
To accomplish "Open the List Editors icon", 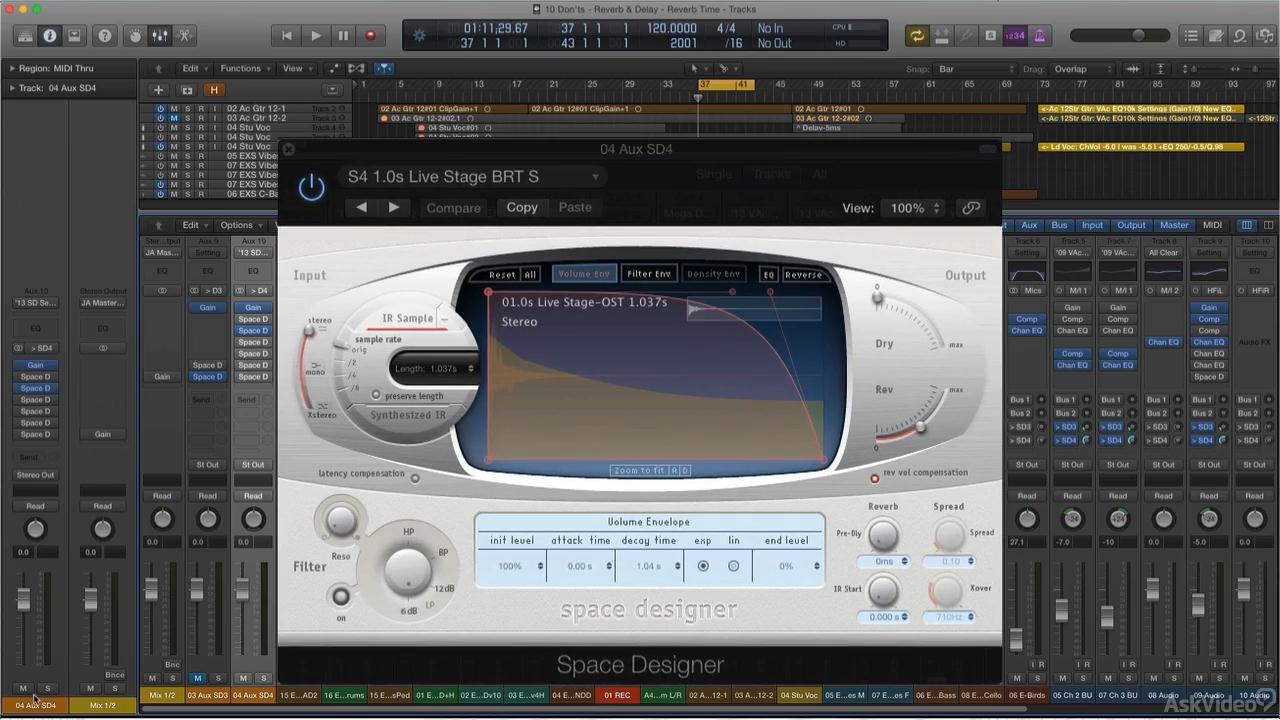I will pyautogui.click(x=1191, y=36).
